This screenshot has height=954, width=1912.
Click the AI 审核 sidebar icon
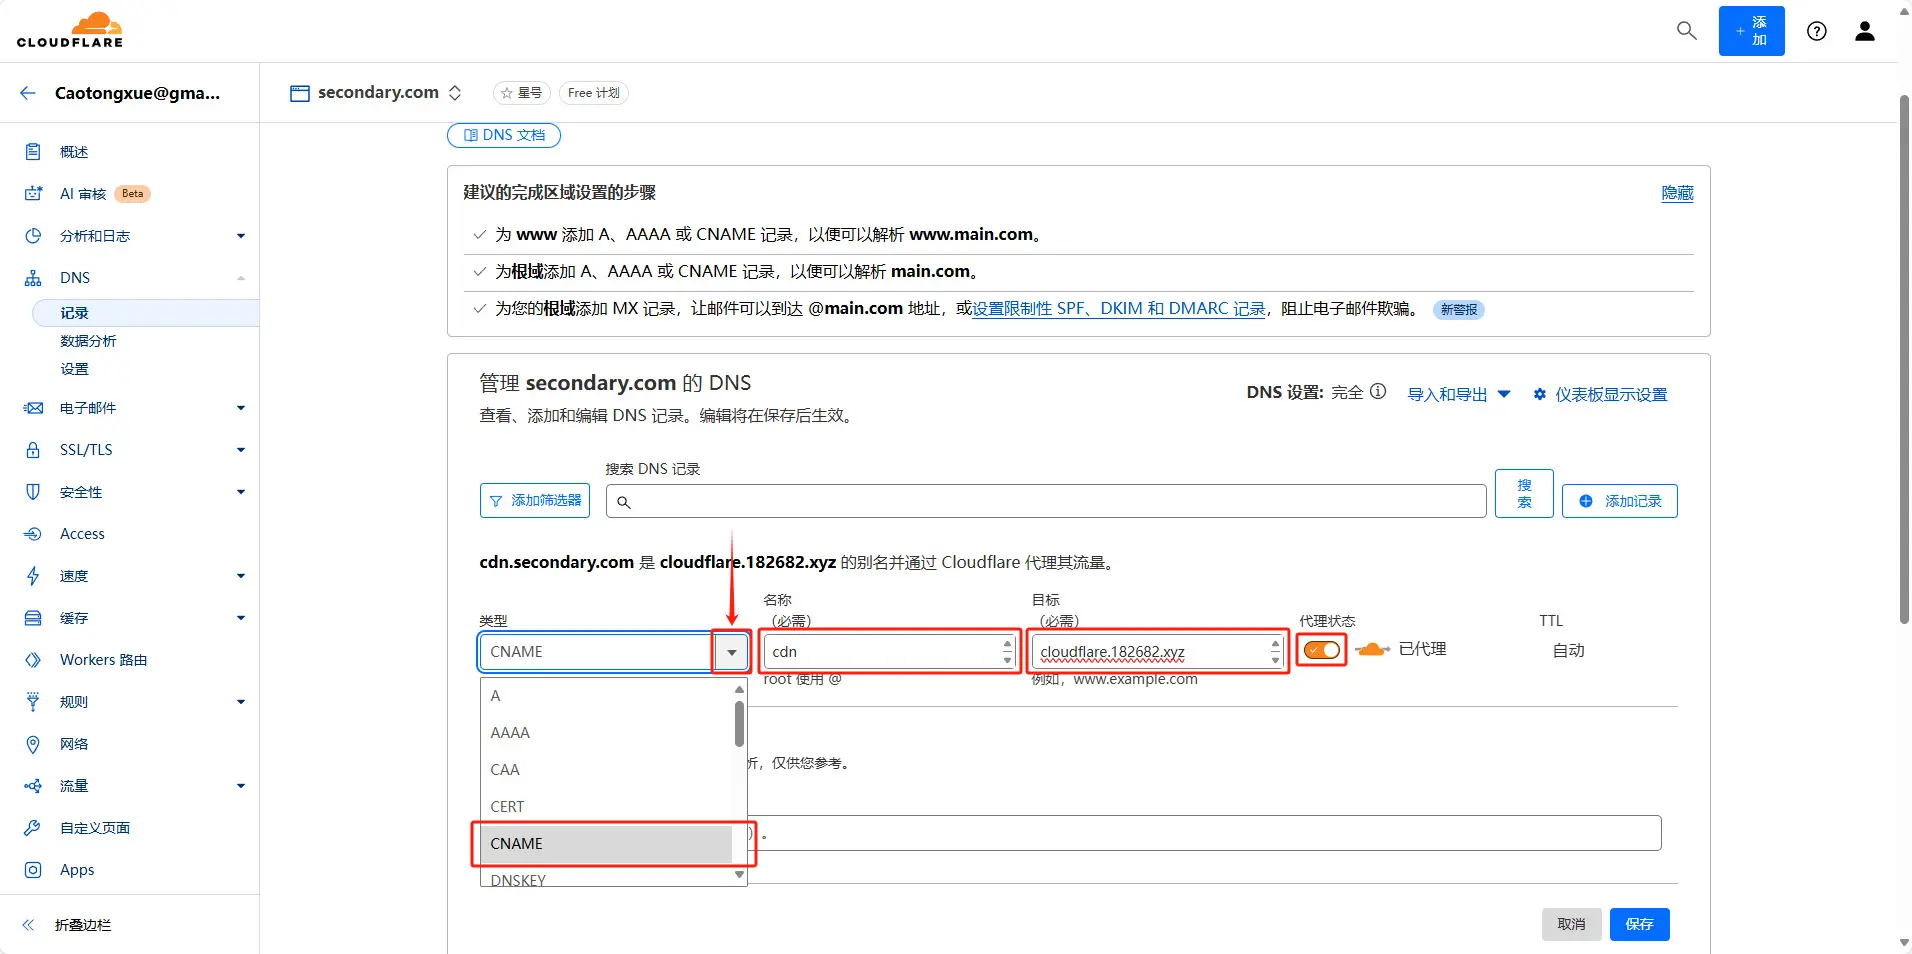click(33, 194)
